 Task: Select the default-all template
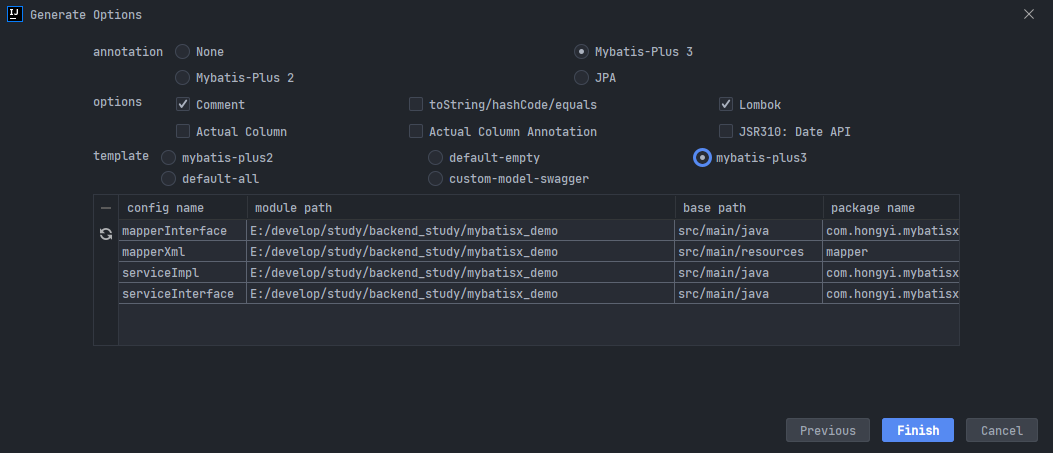click(x=169, y=179)
